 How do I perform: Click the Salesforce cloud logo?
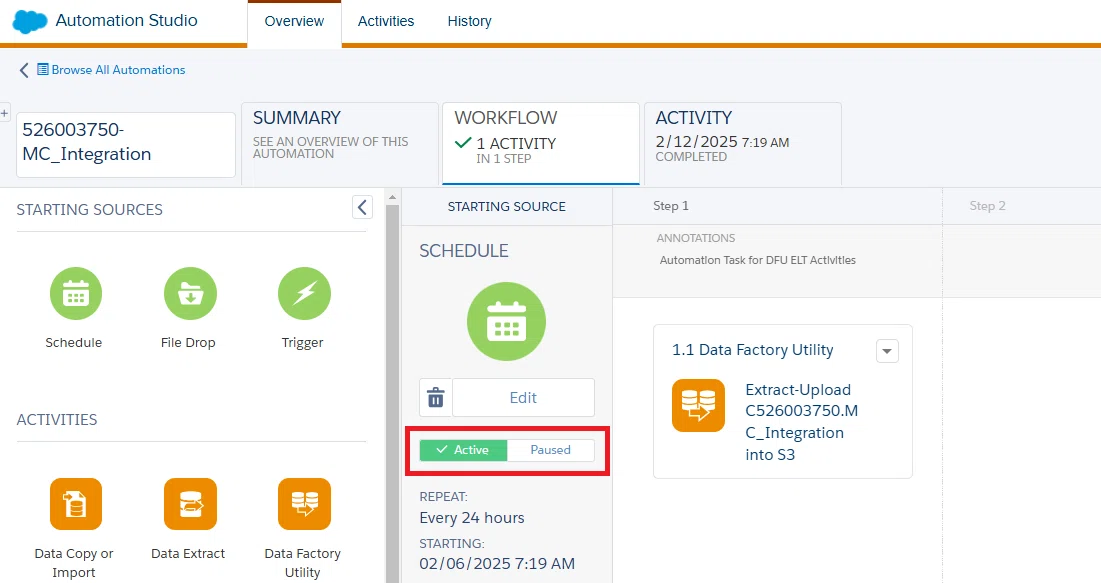pyautogui.click(x=30, y=22)
